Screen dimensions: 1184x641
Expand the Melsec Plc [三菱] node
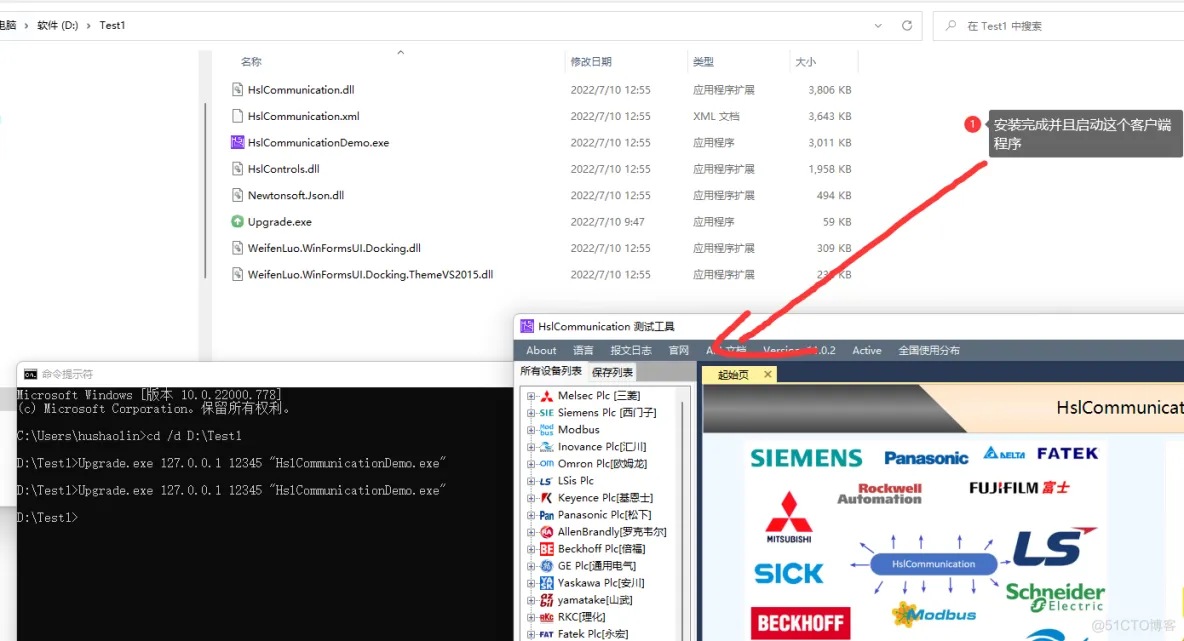(531, 396)
